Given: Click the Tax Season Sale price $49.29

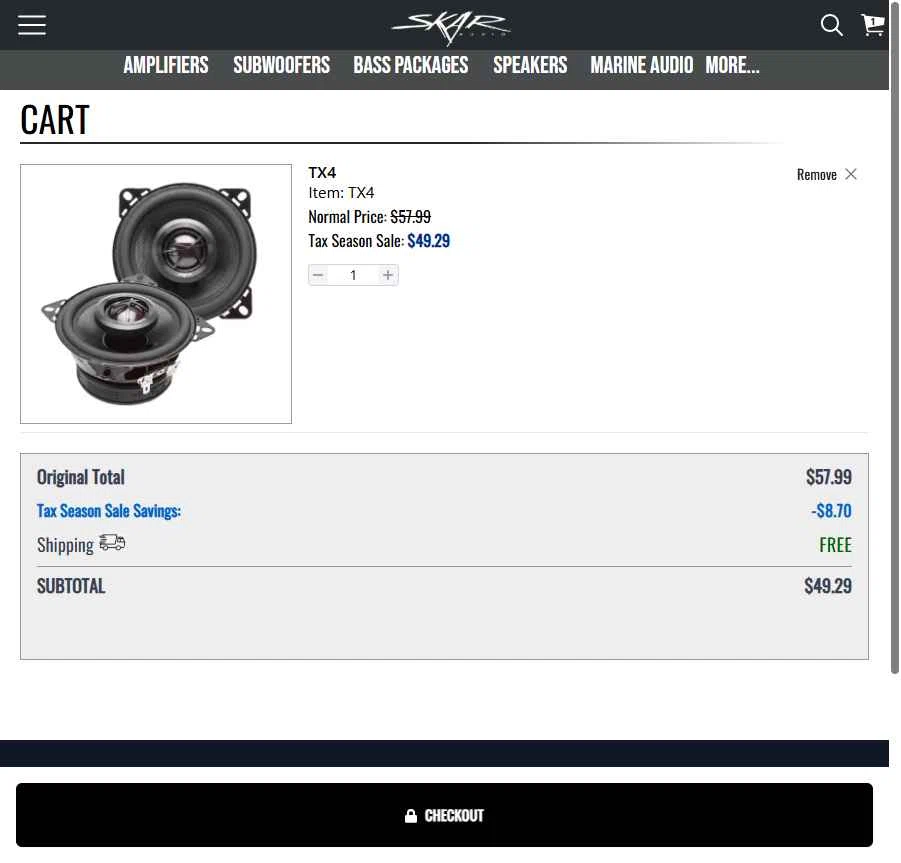Looking at the screenshot, I should click(429, 241).
